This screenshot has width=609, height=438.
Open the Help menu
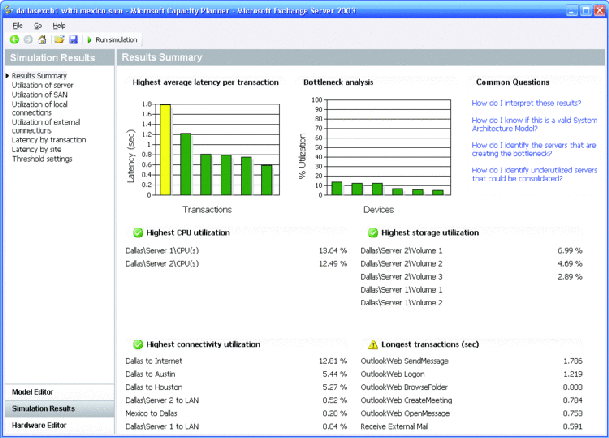point(58,24)
